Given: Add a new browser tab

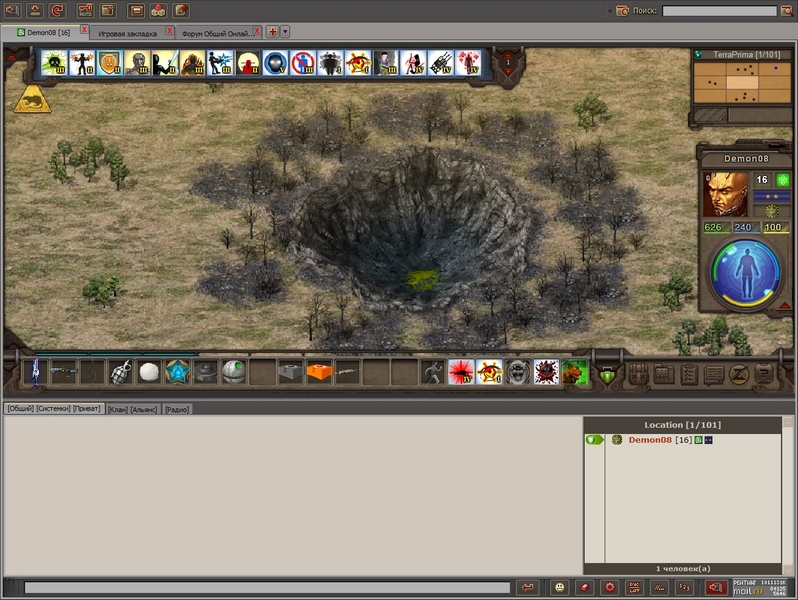Looking at the screenshot, I should click(272, 32).
